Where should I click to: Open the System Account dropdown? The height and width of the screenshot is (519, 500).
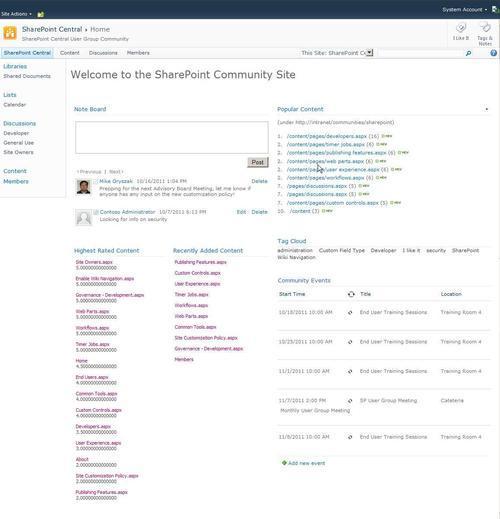click(x=464, y=10)
